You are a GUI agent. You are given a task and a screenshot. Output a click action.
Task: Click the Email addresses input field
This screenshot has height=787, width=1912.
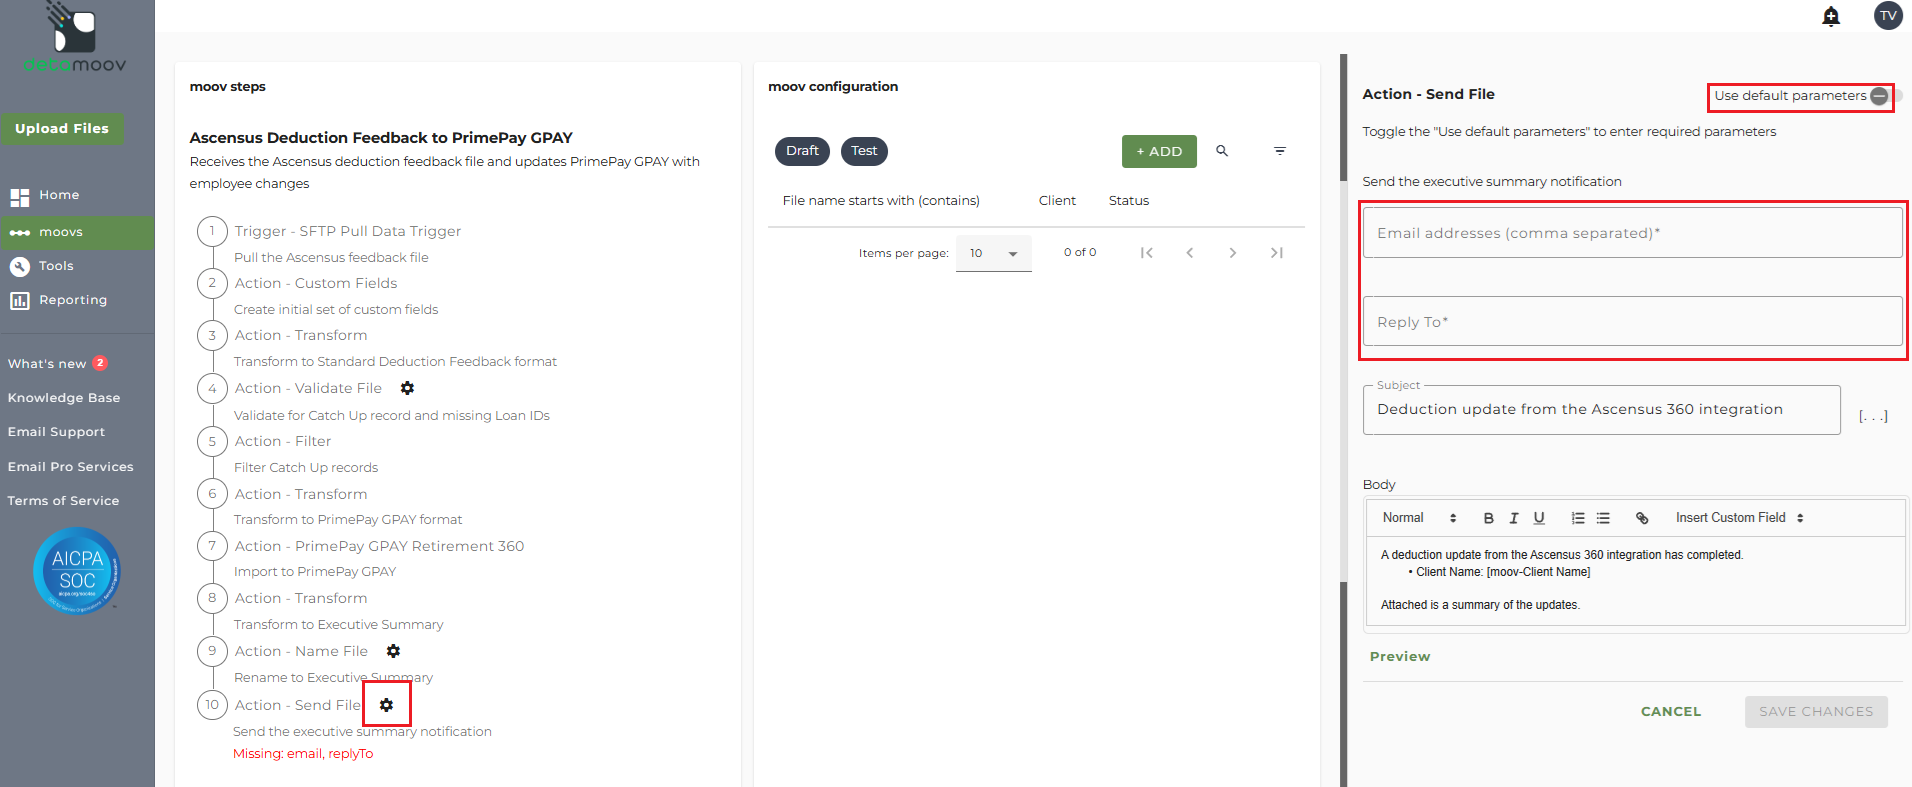(x=1632, y=233)
